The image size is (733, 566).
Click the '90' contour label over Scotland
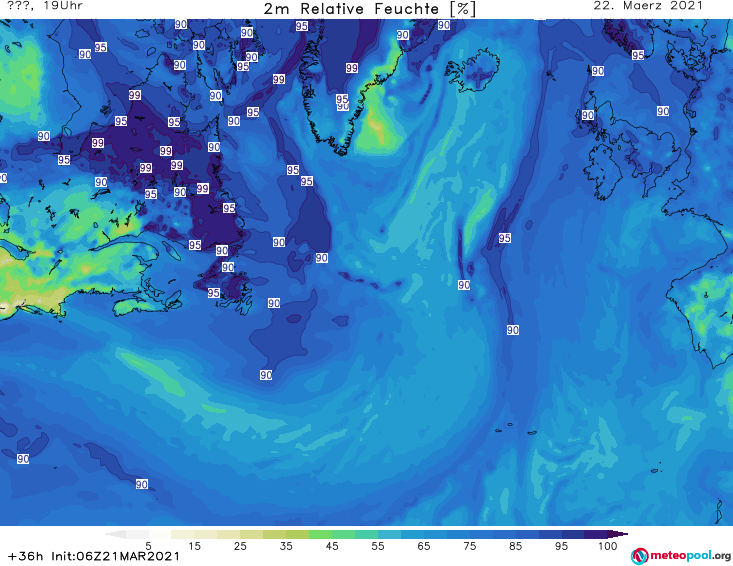(588, 115)
